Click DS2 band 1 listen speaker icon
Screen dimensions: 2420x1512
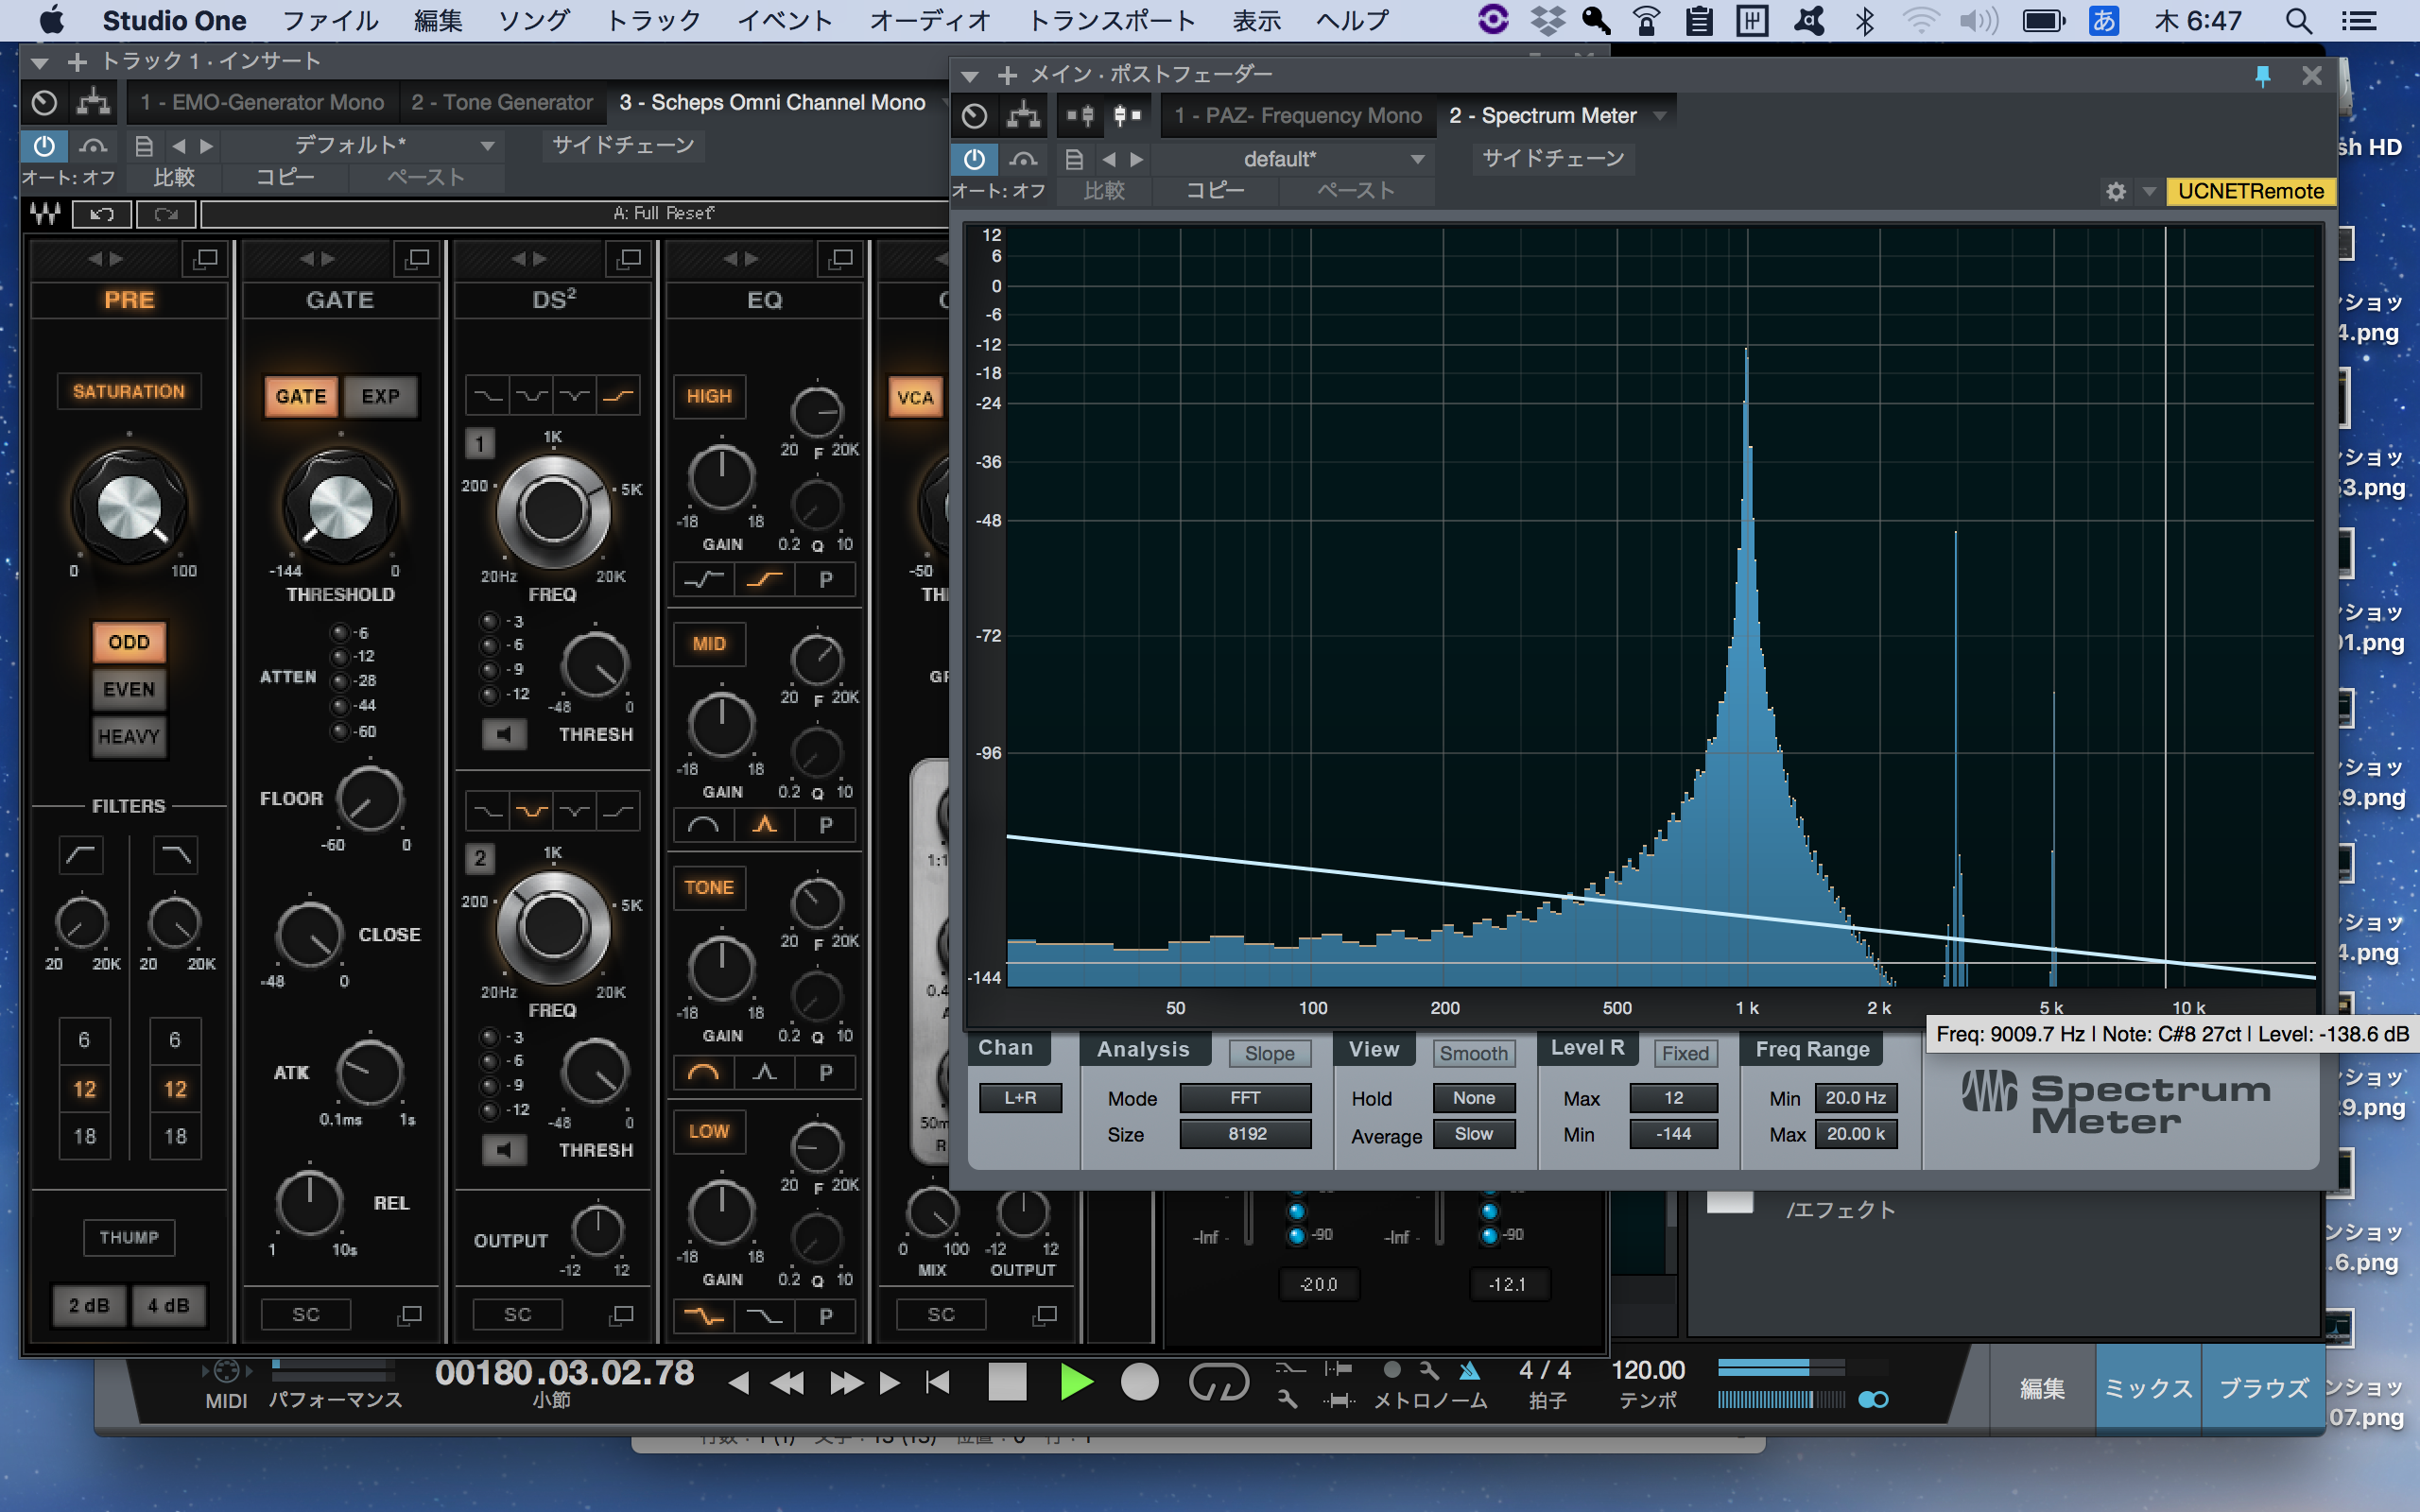pos(504,734)
